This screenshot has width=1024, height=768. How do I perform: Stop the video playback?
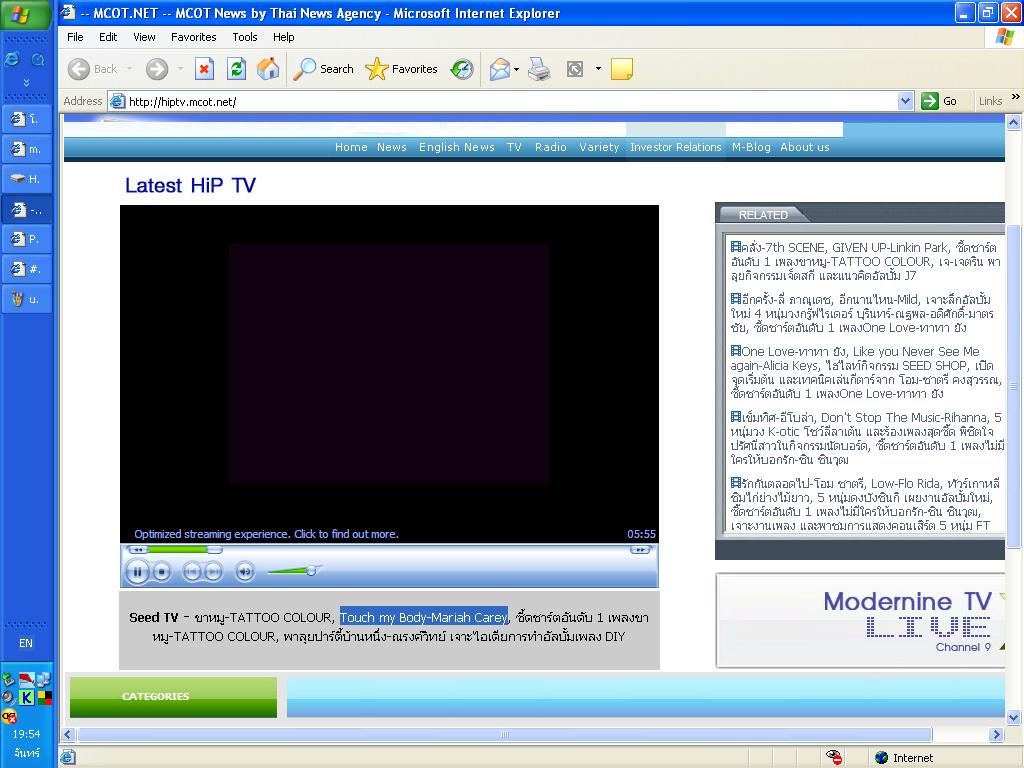pyautogui.click(x=161, y=572)
